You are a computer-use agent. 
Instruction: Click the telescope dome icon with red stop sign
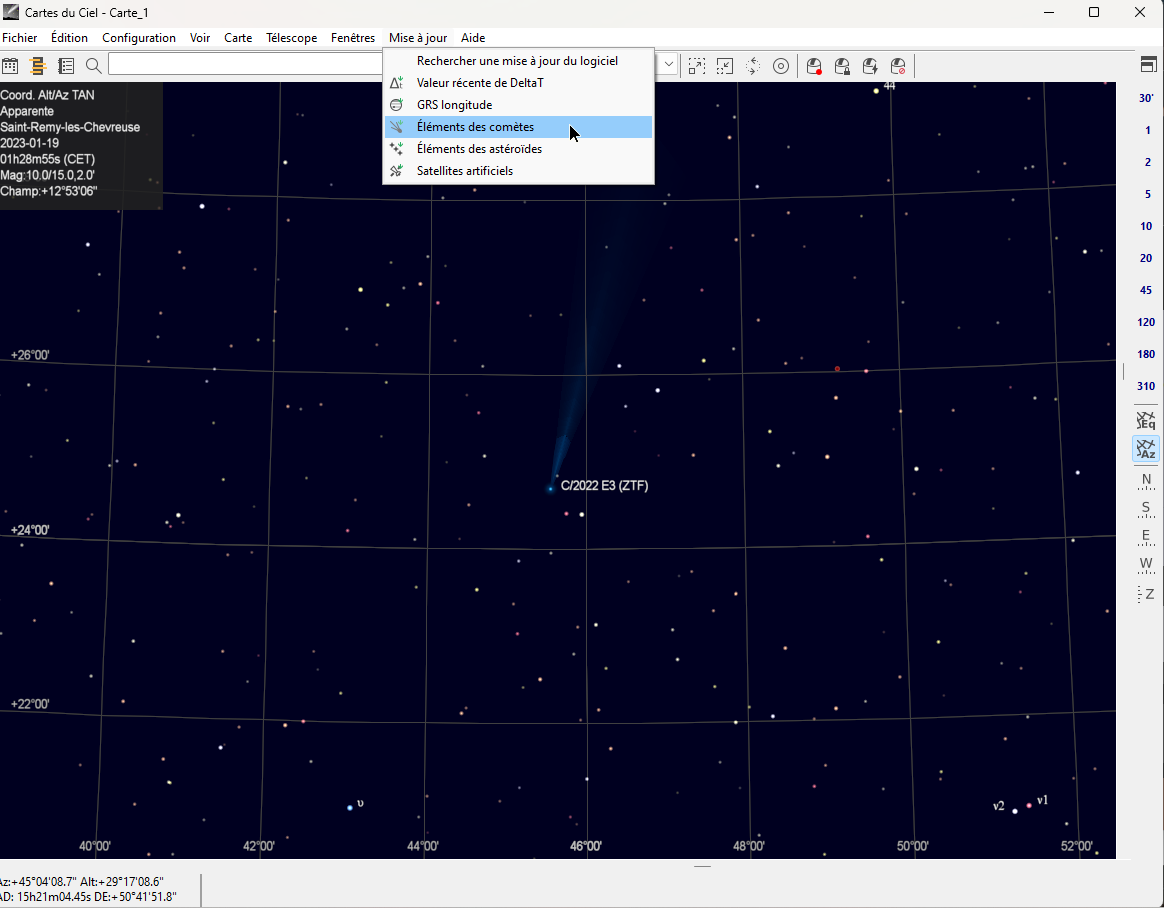click(898, 66)
